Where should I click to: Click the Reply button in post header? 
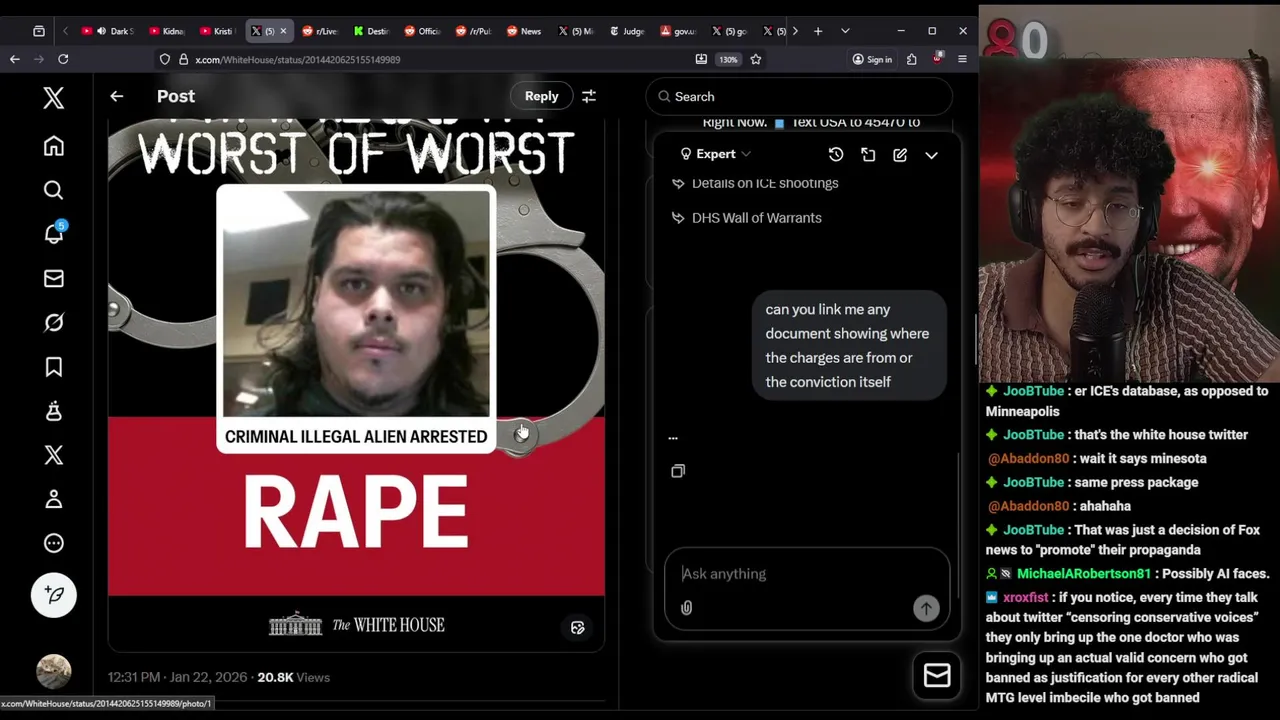click(541, 96)
